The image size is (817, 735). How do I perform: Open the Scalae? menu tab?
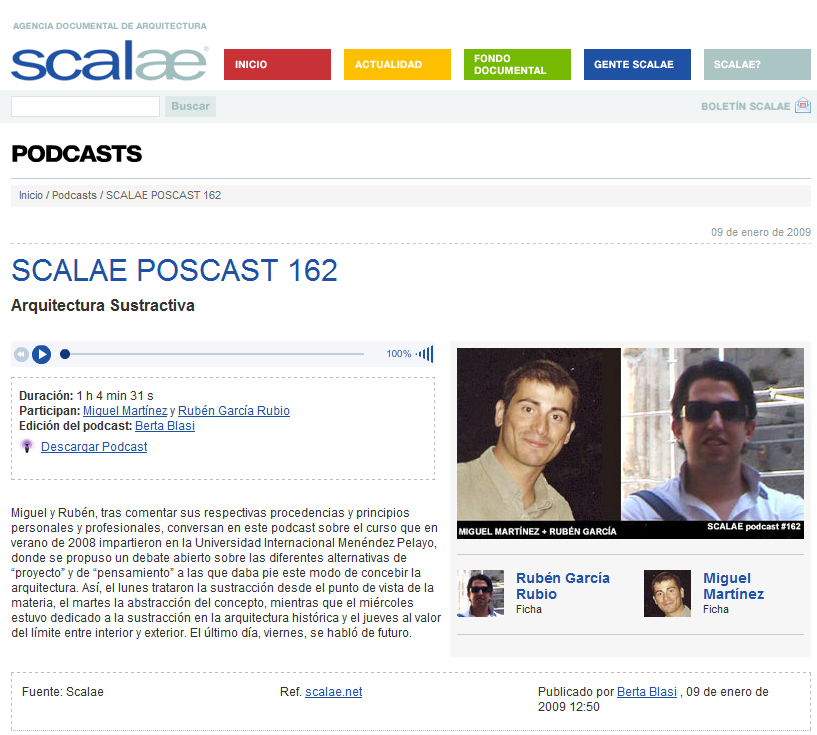pos(757,64)
